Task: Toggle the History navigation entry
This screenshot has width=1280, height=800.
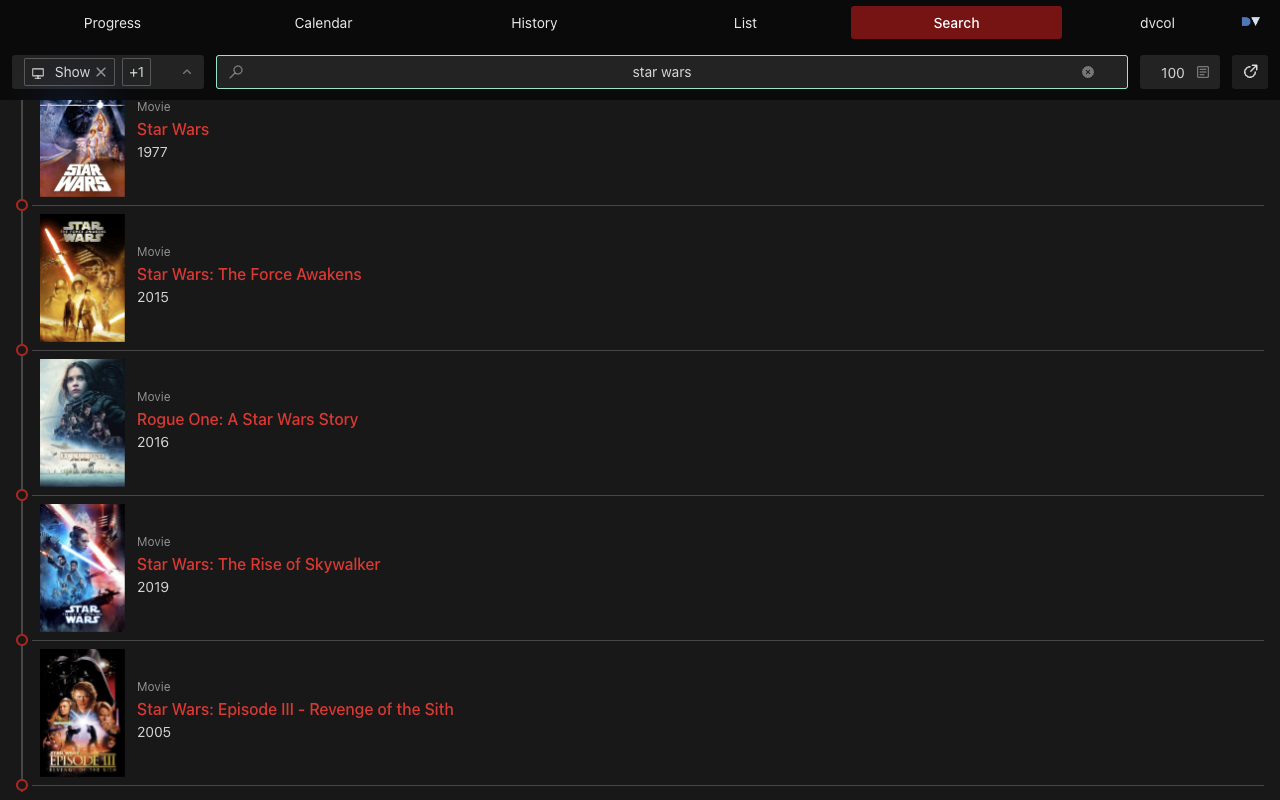Action: pyautogui.click(x=534, y=23)
